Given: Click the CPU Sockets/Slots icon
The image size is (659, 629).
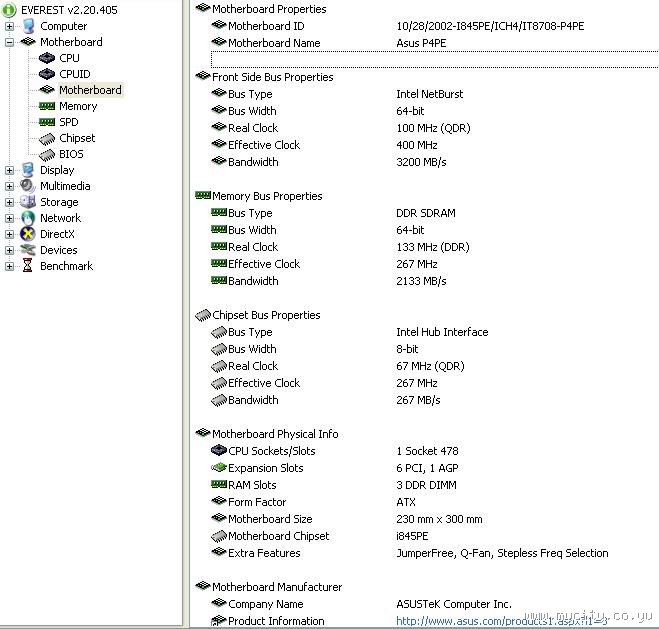Looking at the screenshot, I should click(x=219, y=450).
